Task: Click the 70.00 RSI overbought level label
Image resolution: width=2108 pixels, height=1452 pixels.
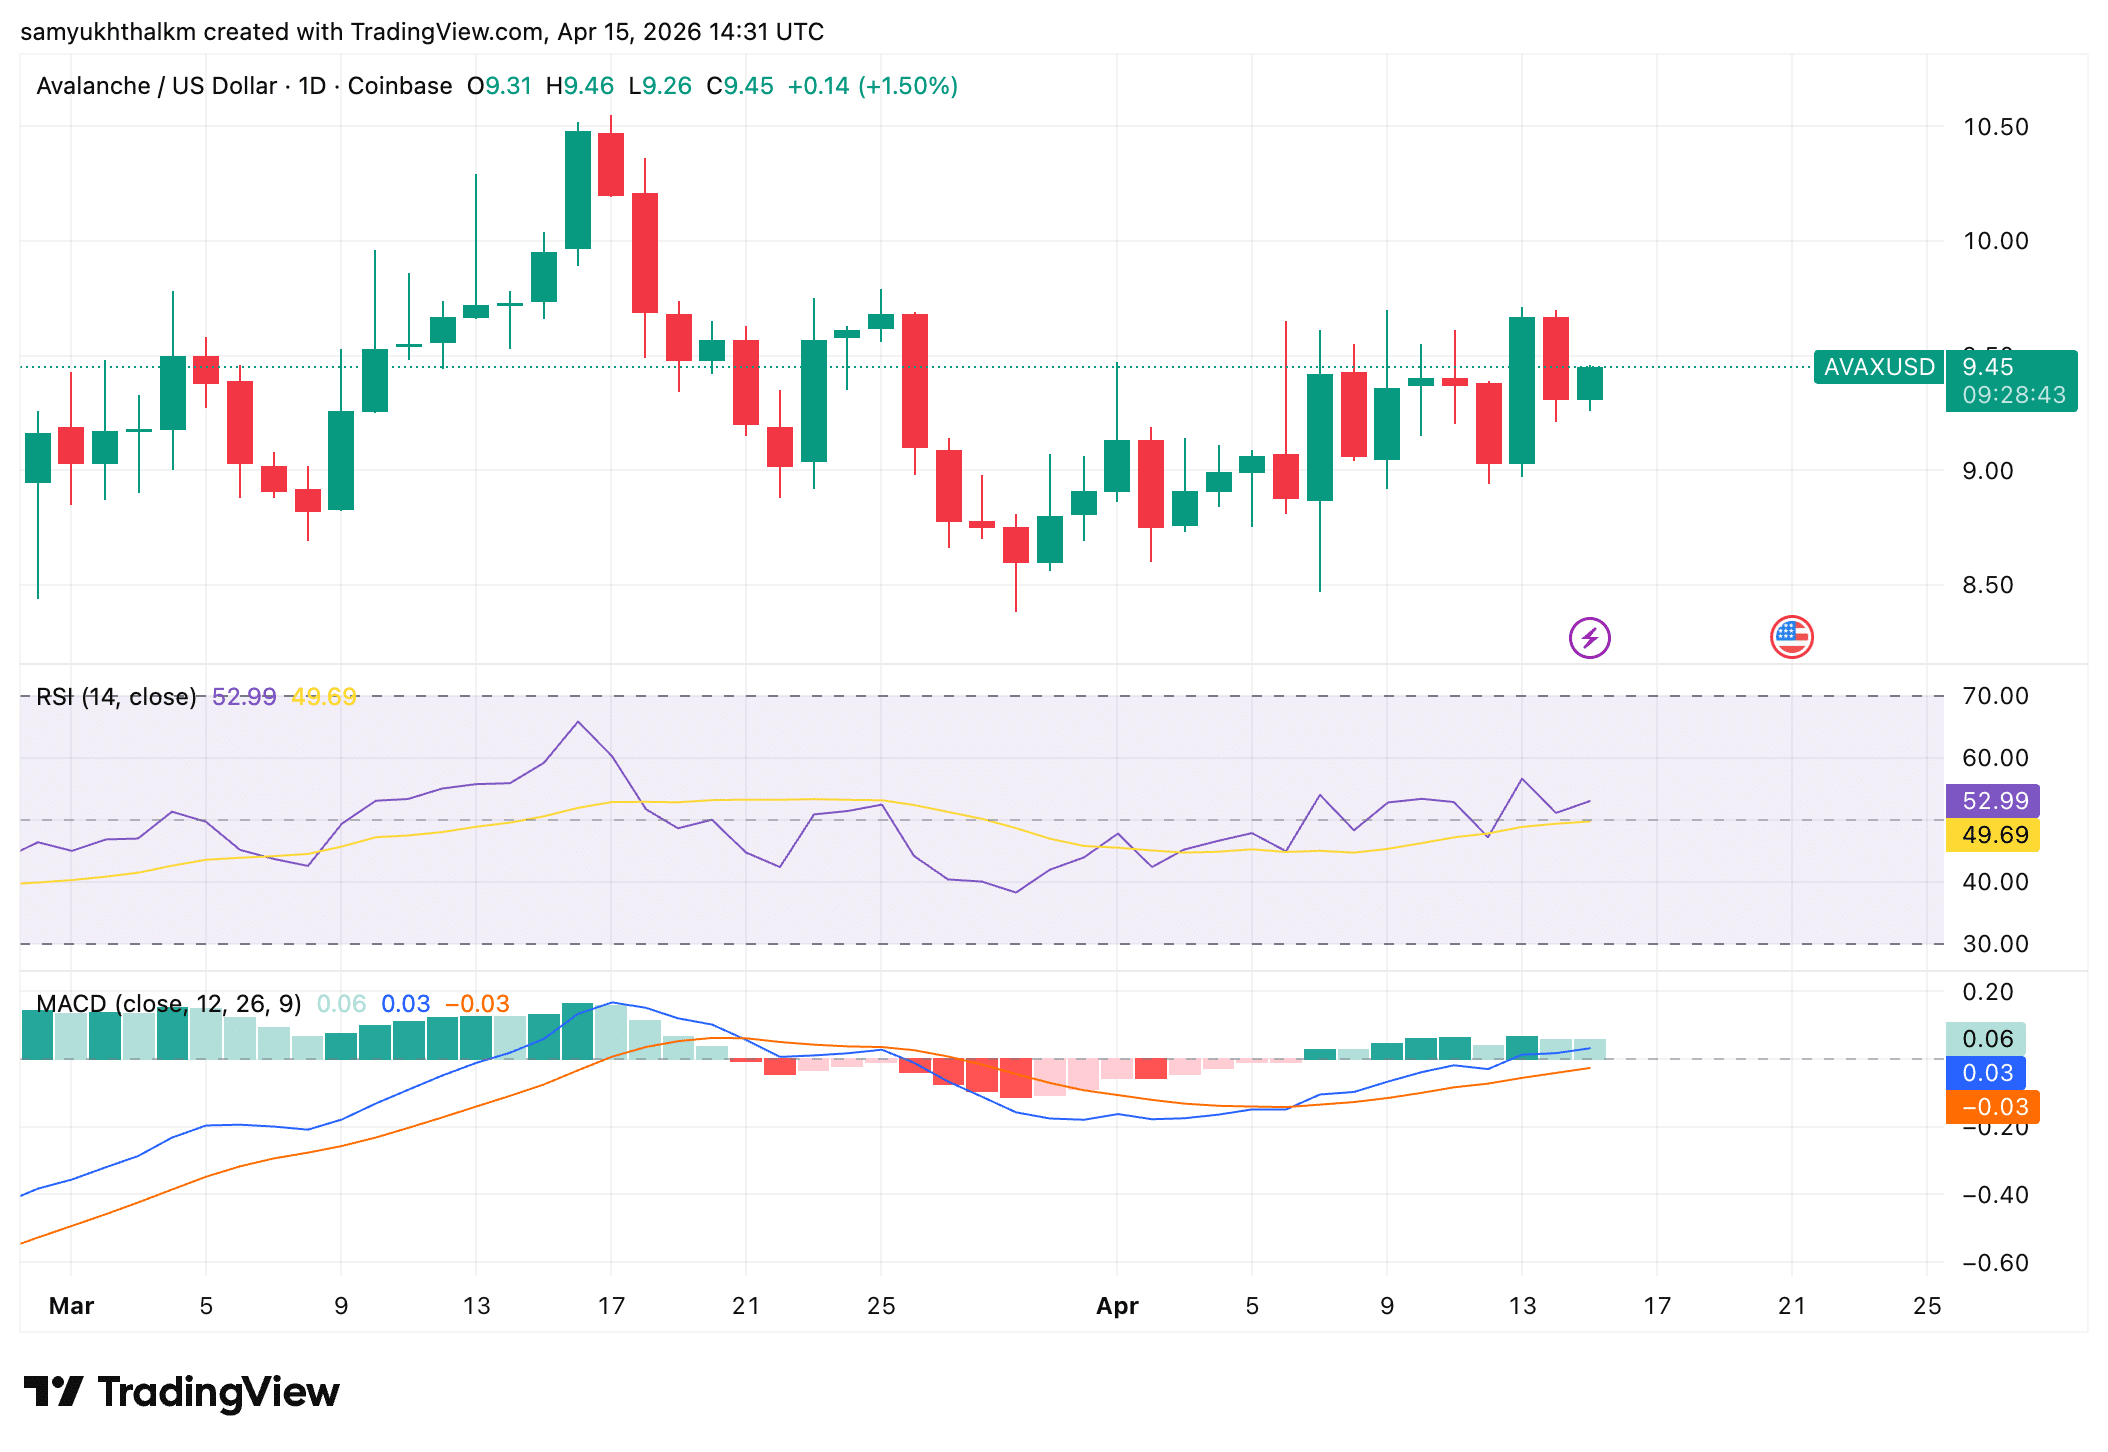Action: (x=1995, y=696)
